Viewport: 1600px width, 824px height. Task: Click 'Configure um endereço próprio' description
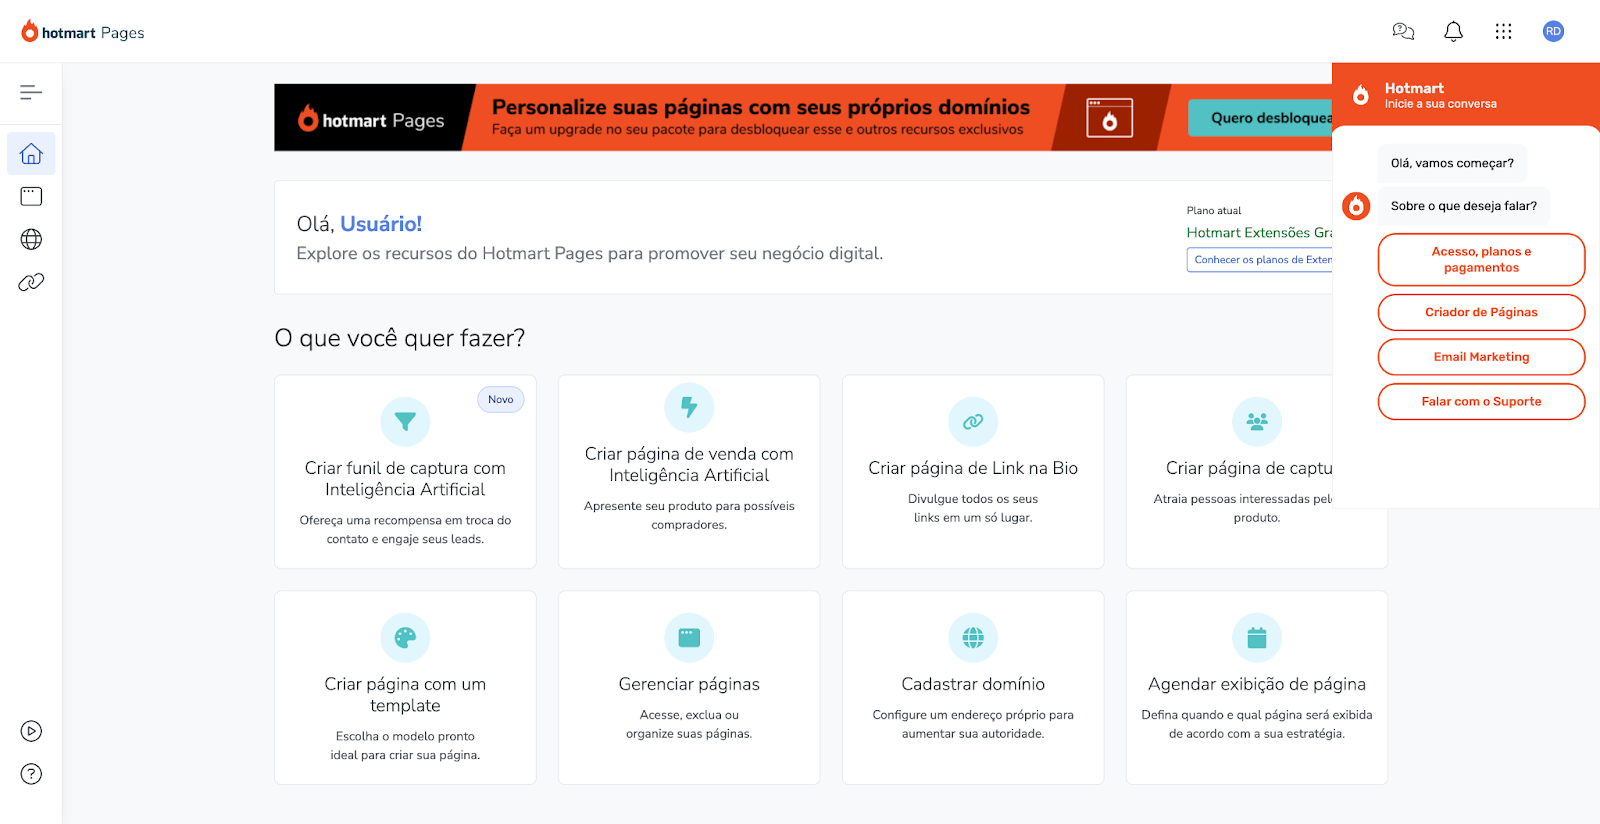973,724
